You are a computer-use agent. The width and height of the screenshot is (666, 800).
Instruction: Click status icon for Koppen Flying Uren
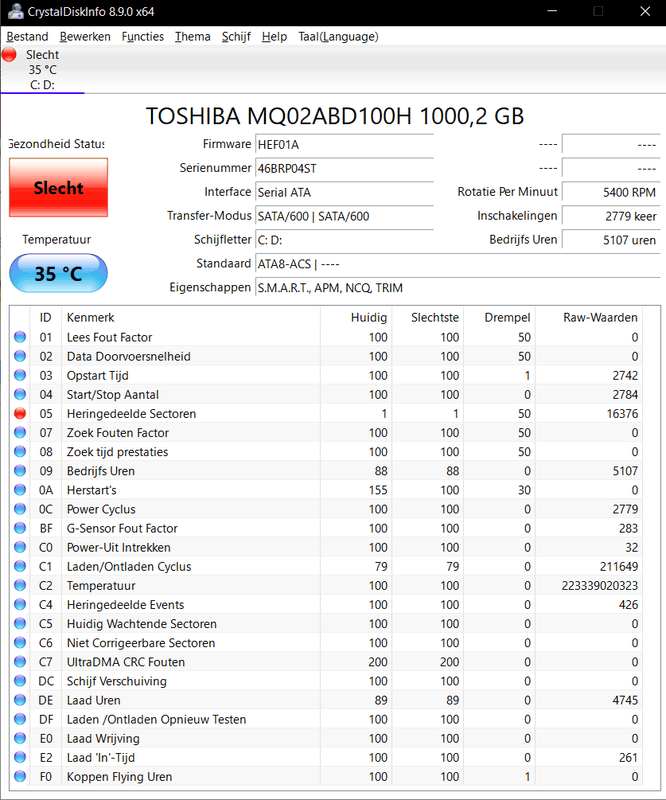pos(20,777)
